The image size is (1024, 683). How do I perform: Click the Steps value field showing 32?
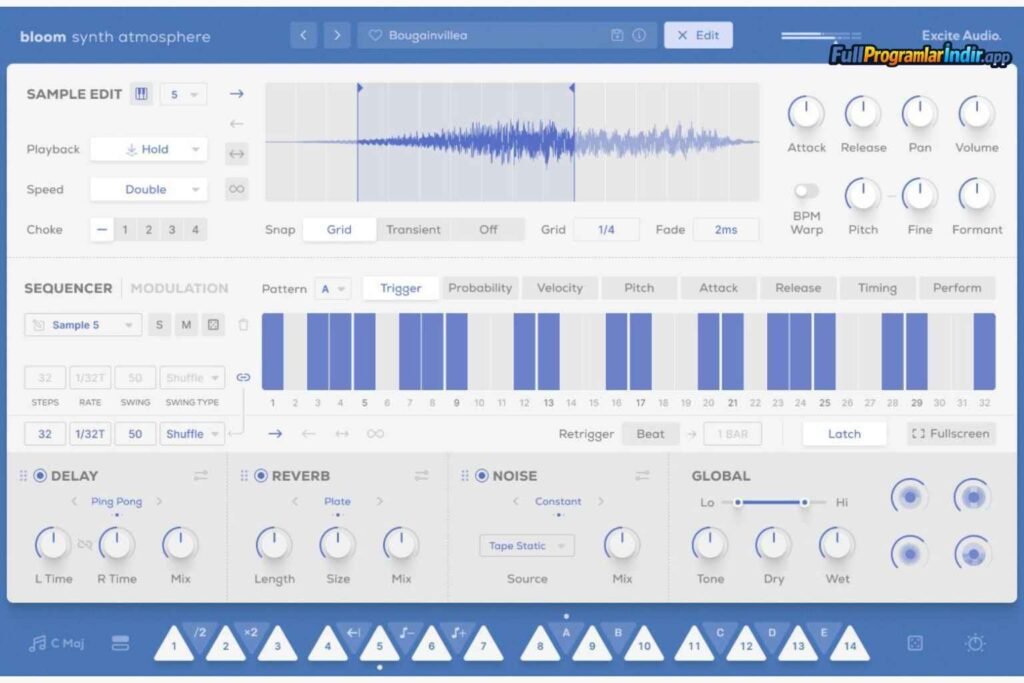click(x=44, y=377)
